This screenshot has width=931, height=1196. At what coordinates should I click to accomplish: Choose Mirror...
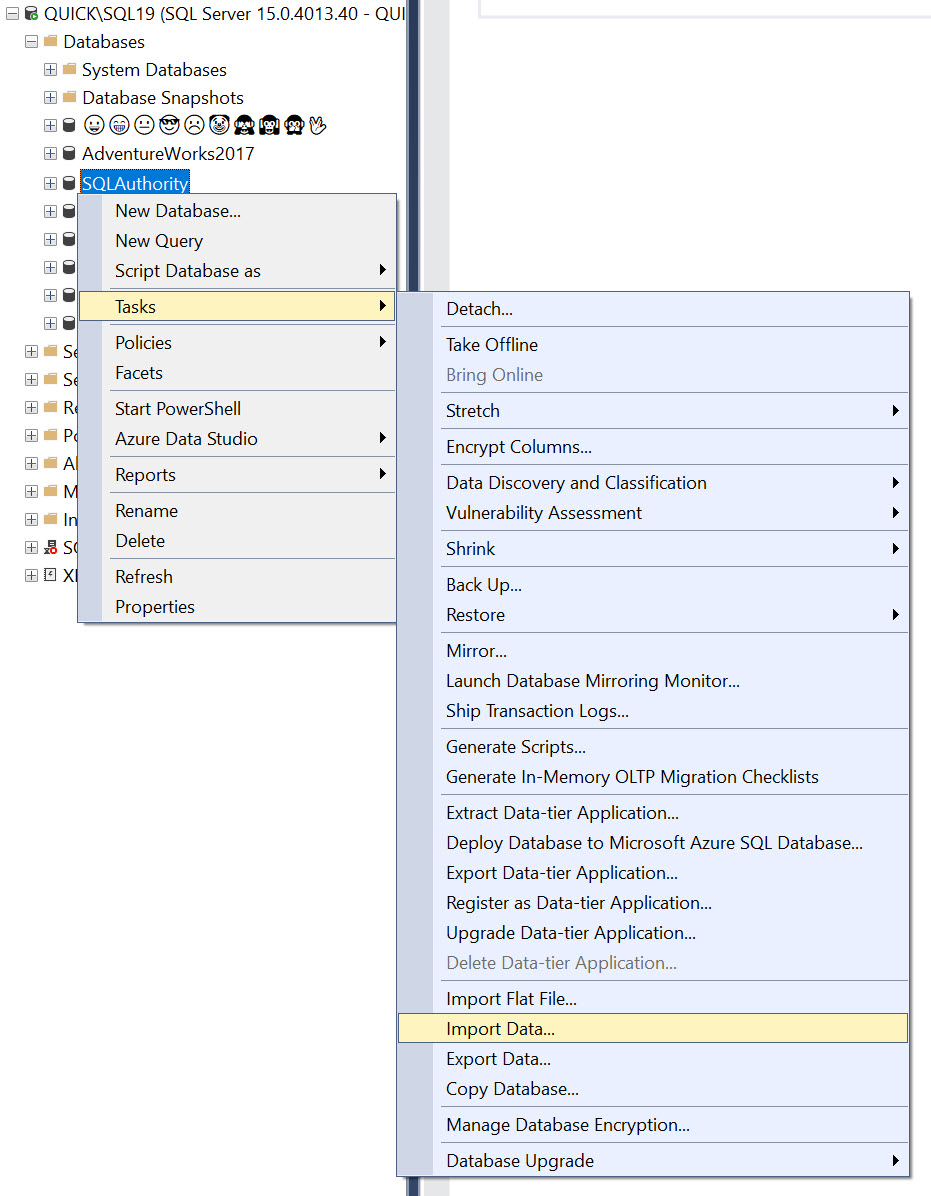coord(653,651)
